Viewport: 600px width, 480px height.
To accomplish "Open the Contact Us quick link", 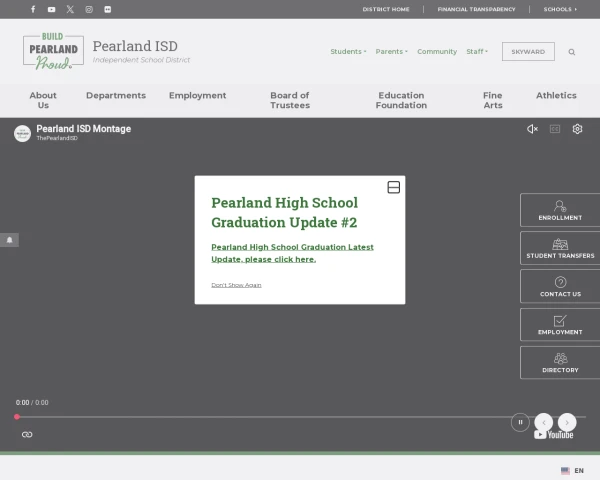I will pos(560,286).
